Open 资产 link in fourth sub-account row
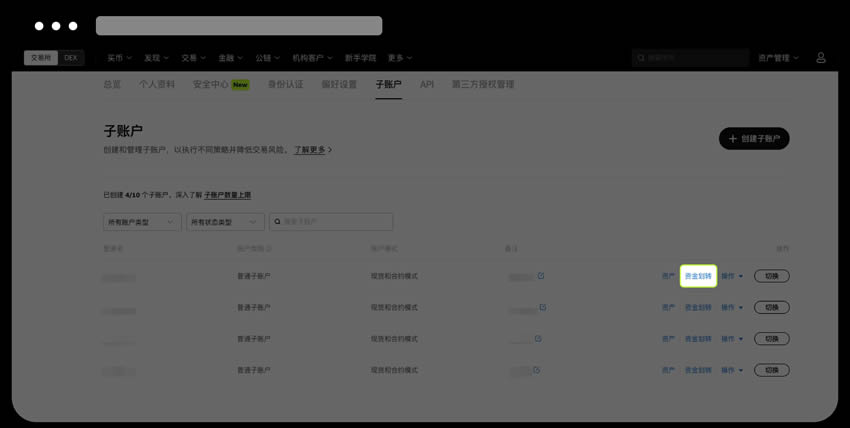 click(x=668, y=371)
